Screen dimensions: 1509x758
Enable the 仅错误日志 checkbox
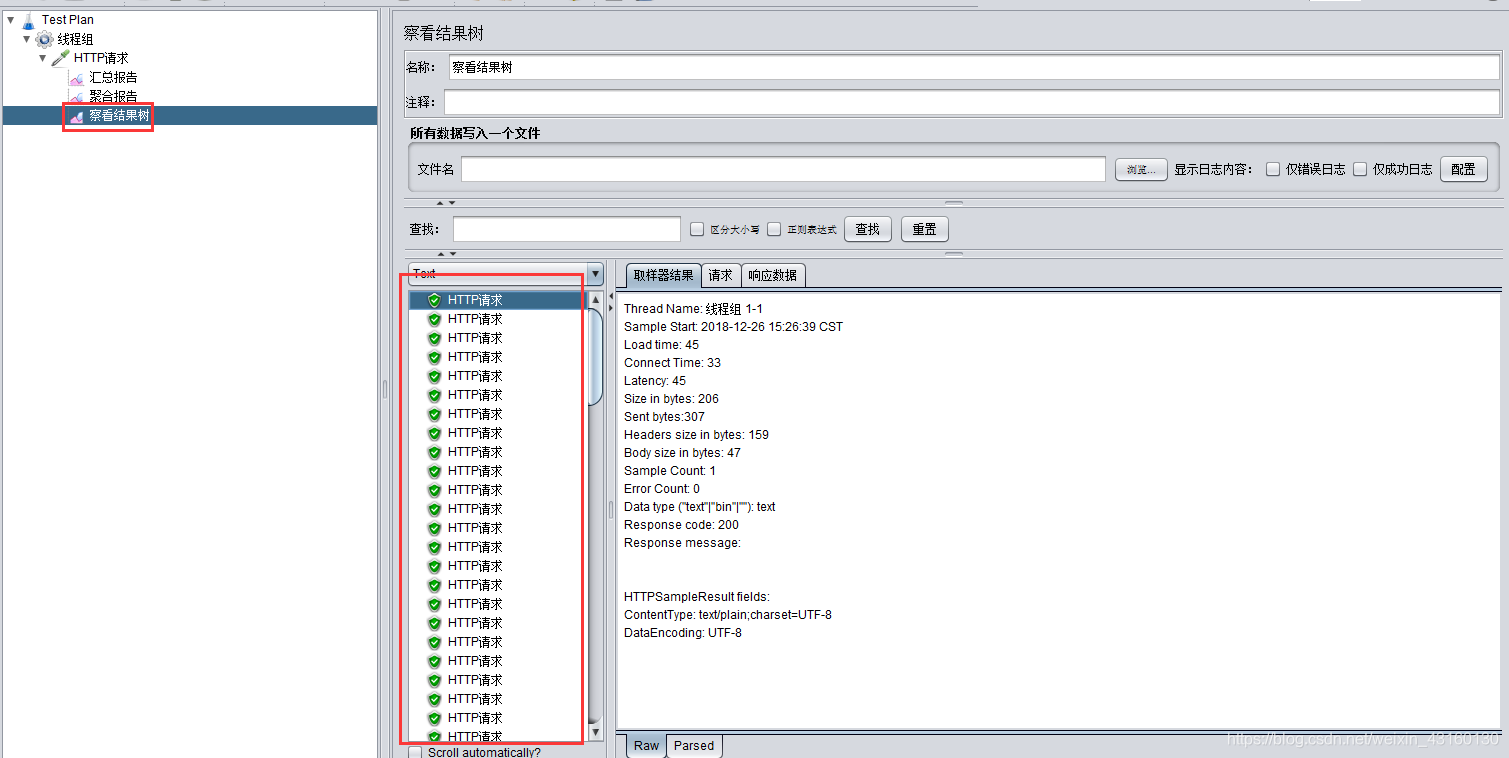(1273, 169)
